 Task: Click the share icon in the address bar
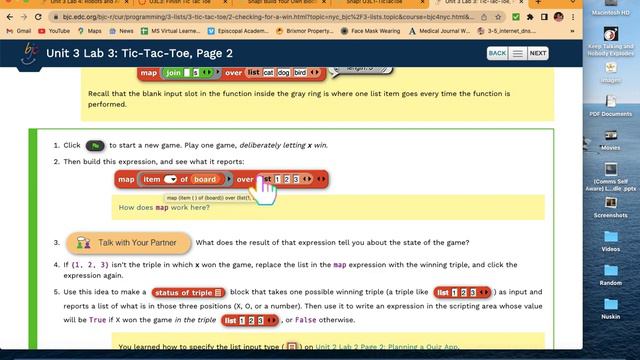click(484, 17)
